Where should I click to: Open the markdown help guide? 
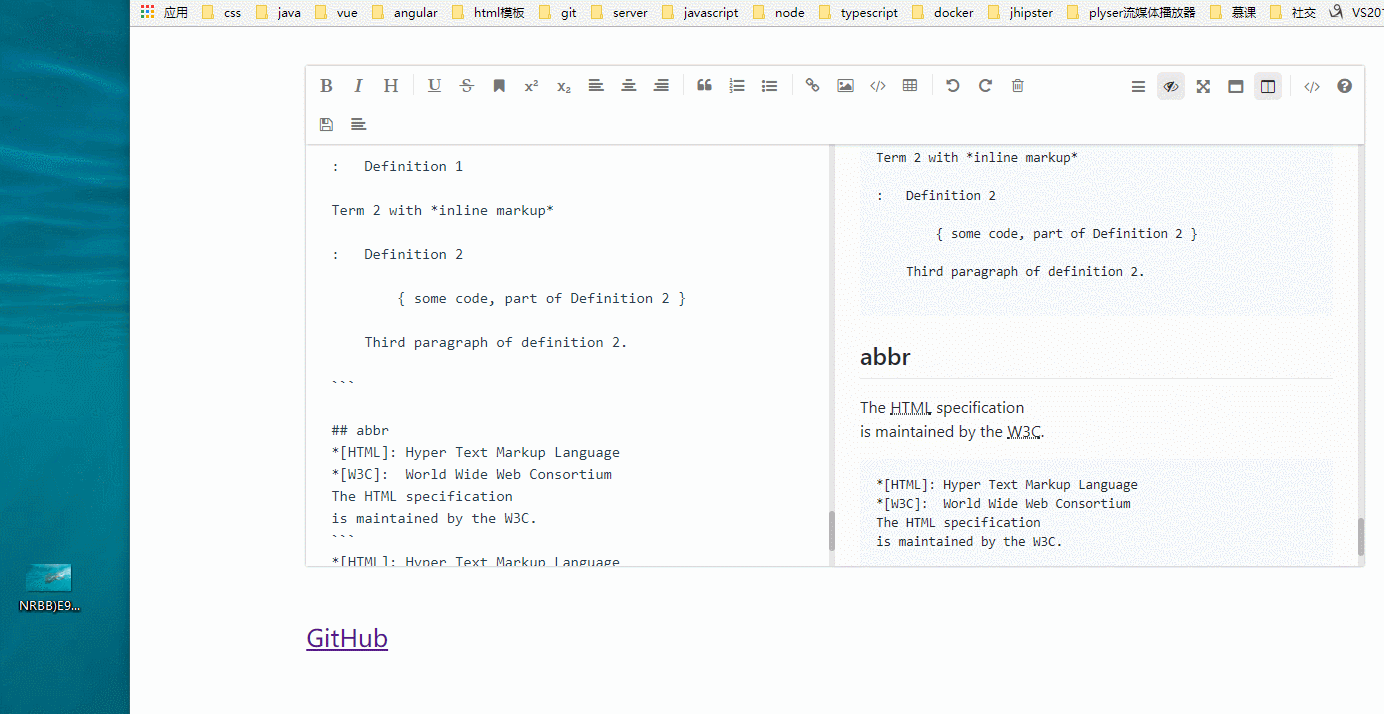pos(1344,86)
